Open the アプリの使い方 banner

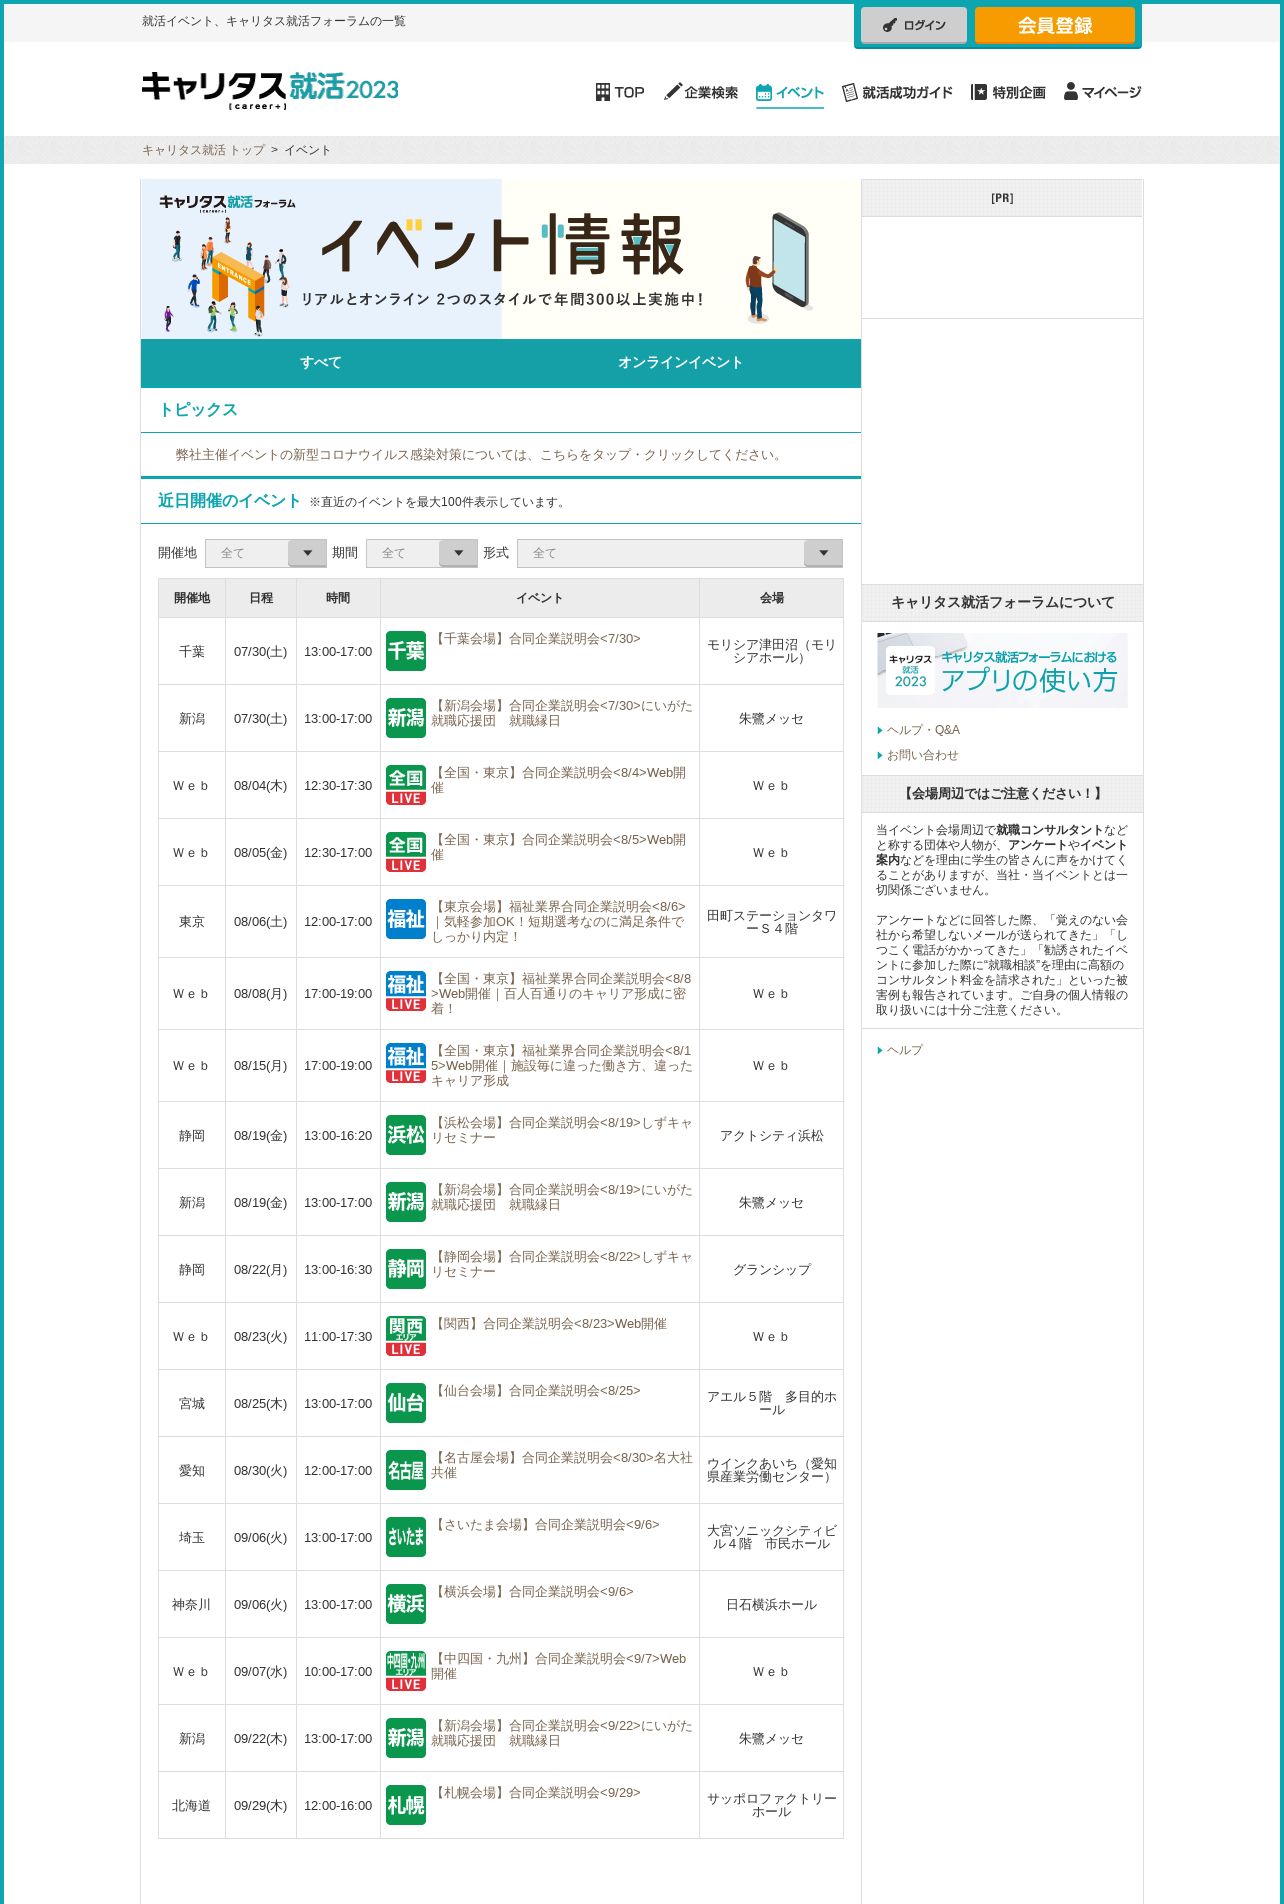click(1002, 670)
